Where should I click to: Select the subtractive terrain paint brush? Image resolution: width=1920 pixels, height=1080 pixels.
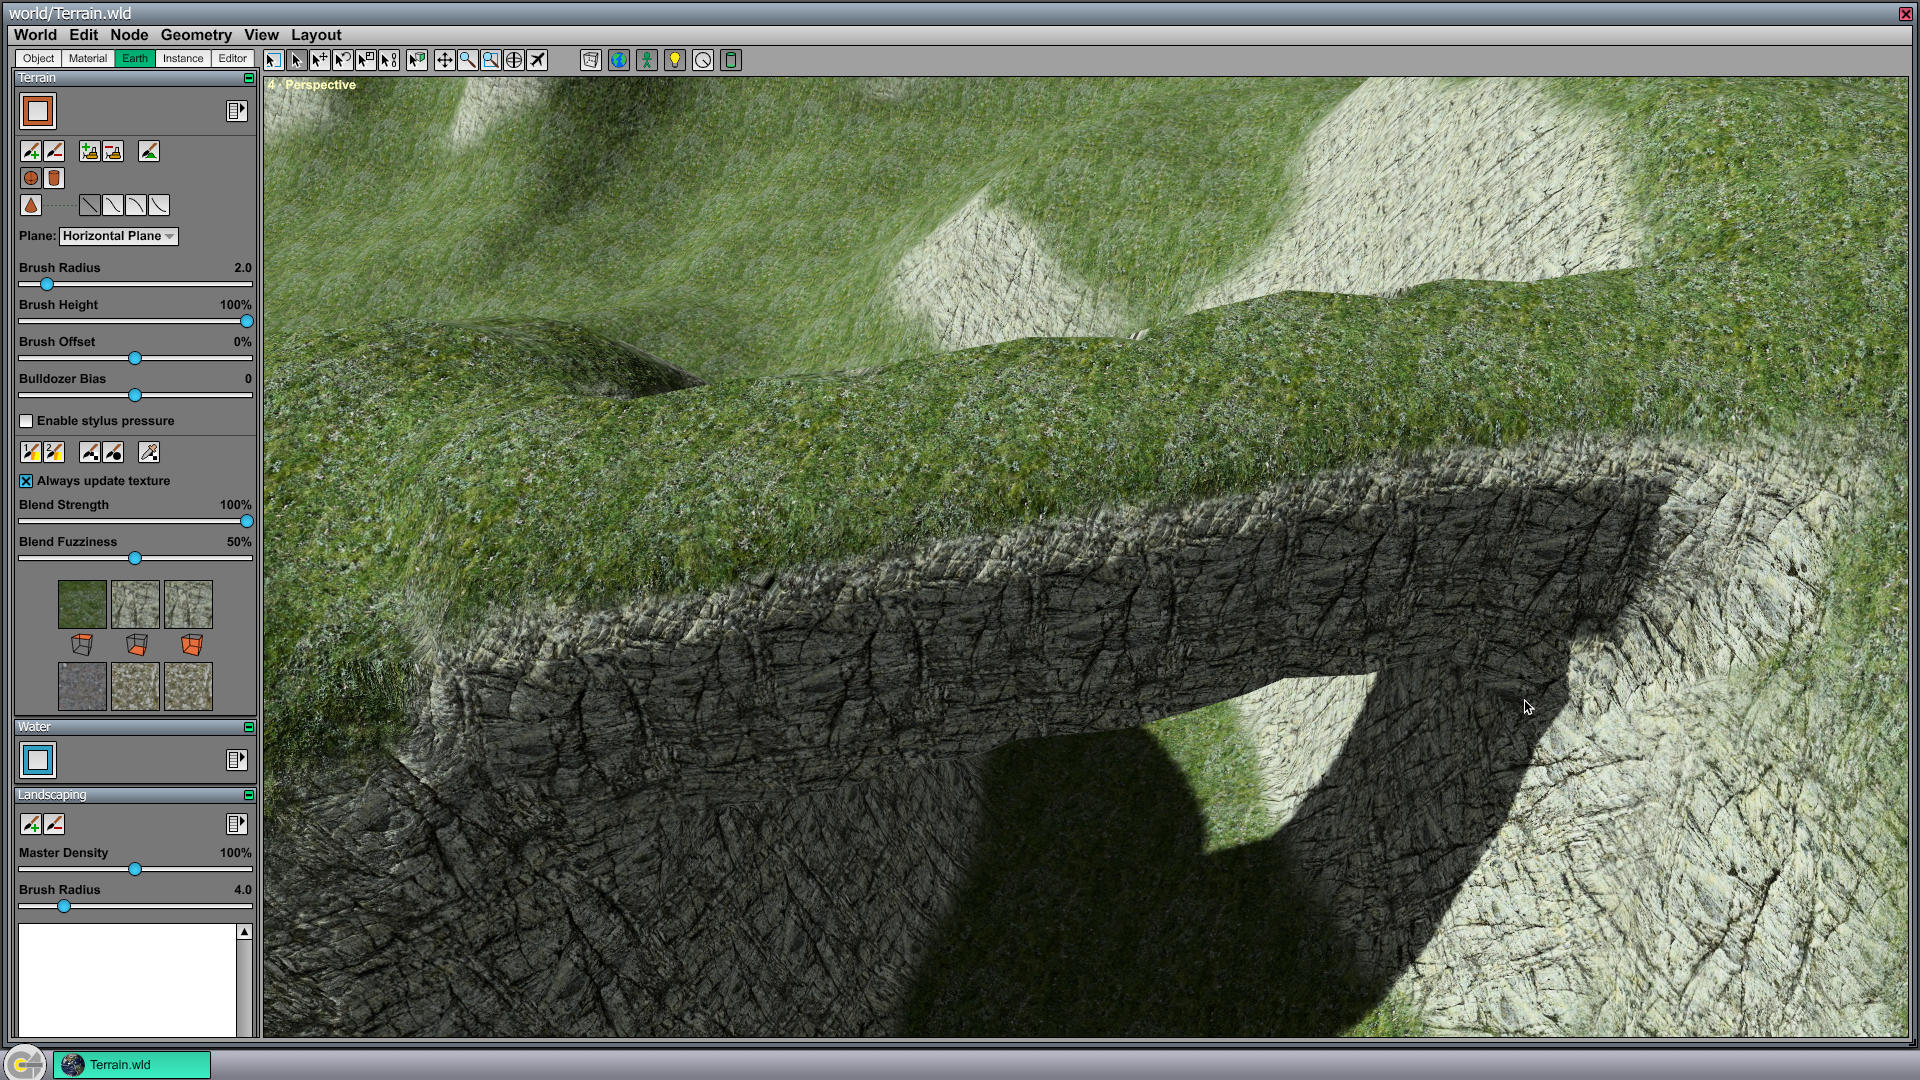tap(54, 151)
